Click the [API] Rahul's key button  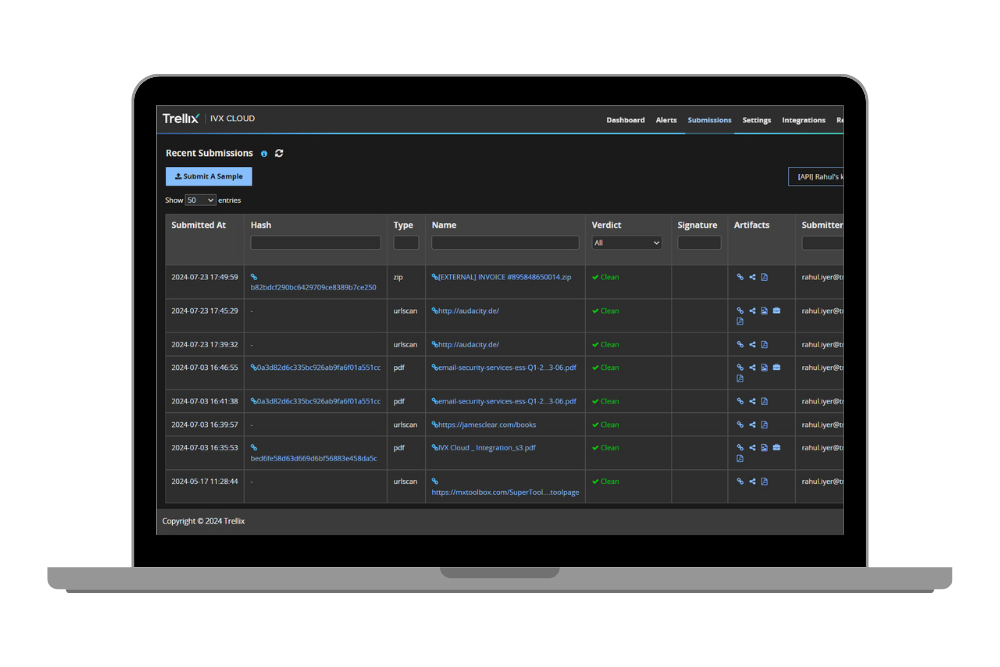coord(816,177)
